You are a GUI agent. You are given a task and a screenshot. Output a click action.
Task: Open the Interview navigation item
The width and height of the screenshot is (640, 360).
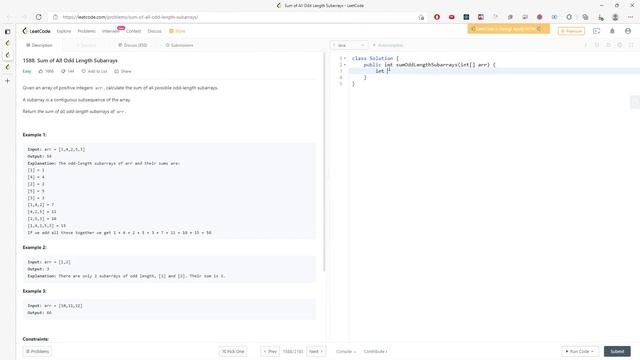click(110, 31)
